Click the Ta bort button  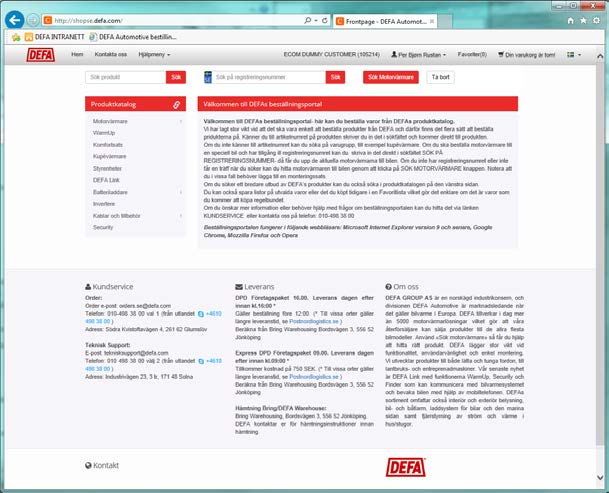pos(440,77)
